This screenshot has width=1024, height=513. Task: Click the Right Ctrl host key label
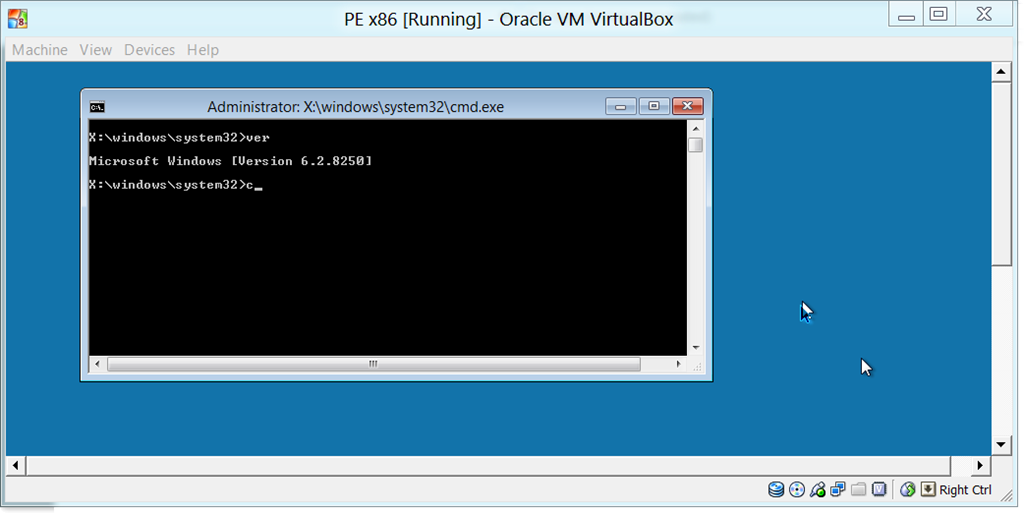point(965,490)
